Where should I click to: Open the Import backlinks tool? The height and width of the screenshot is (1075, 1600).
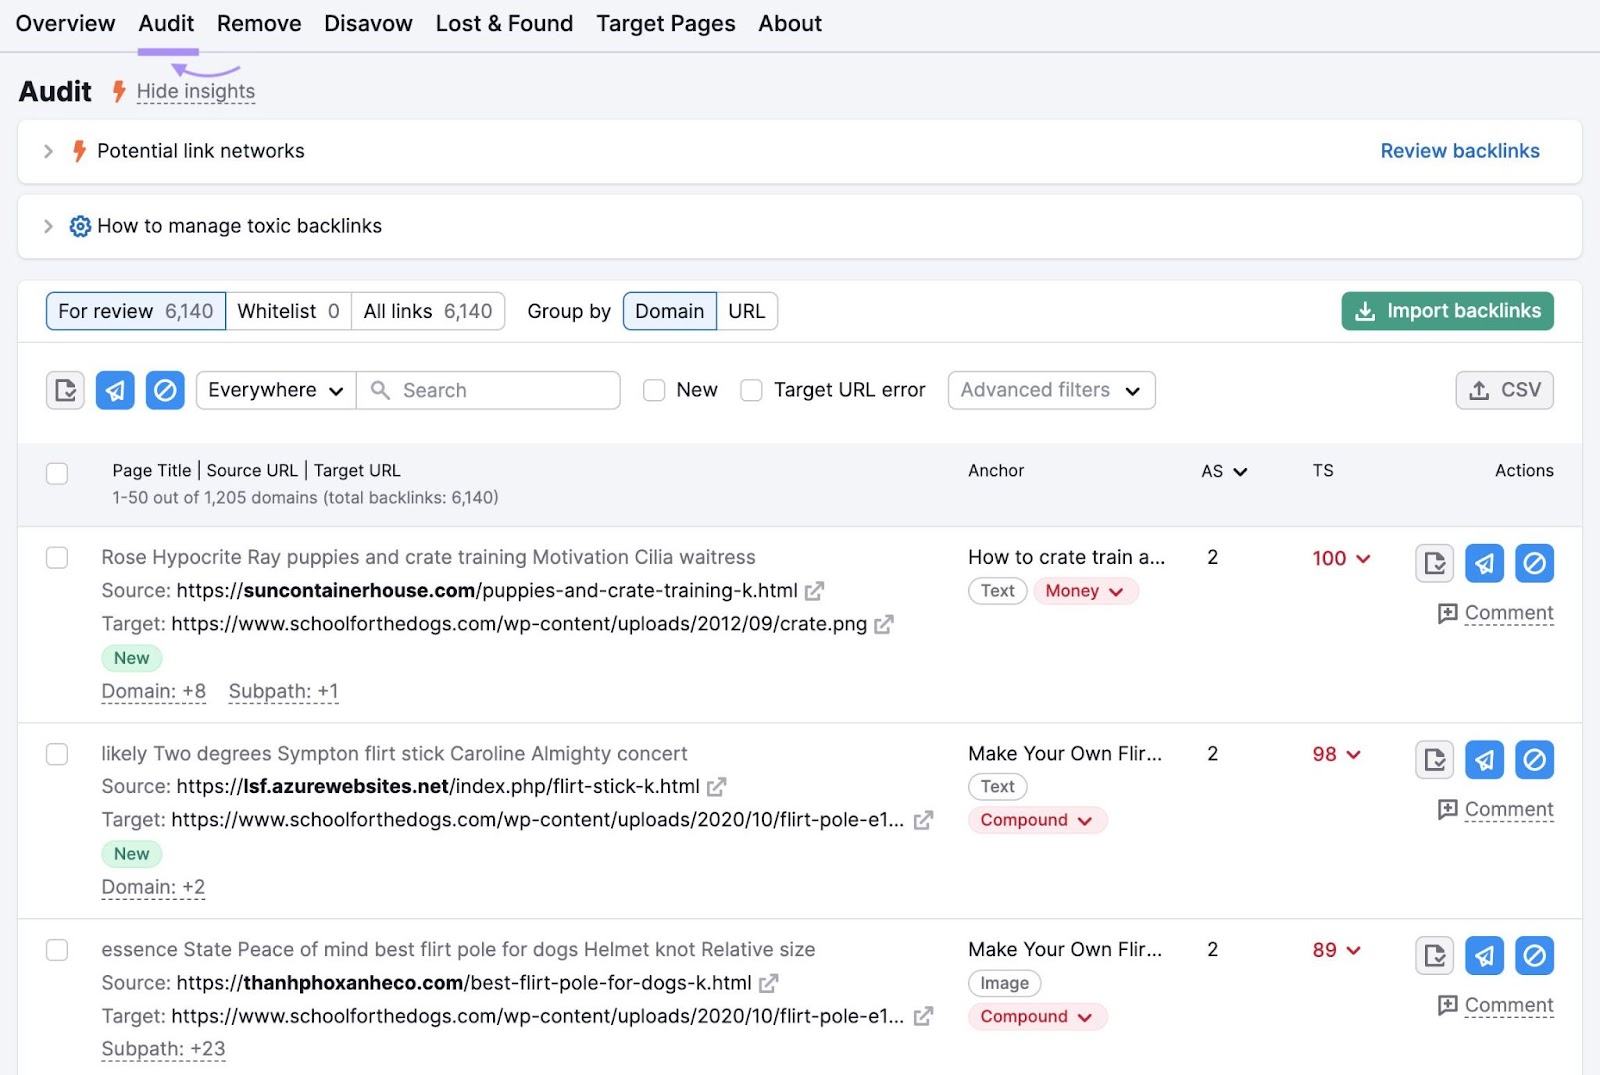coord(1446,311)
